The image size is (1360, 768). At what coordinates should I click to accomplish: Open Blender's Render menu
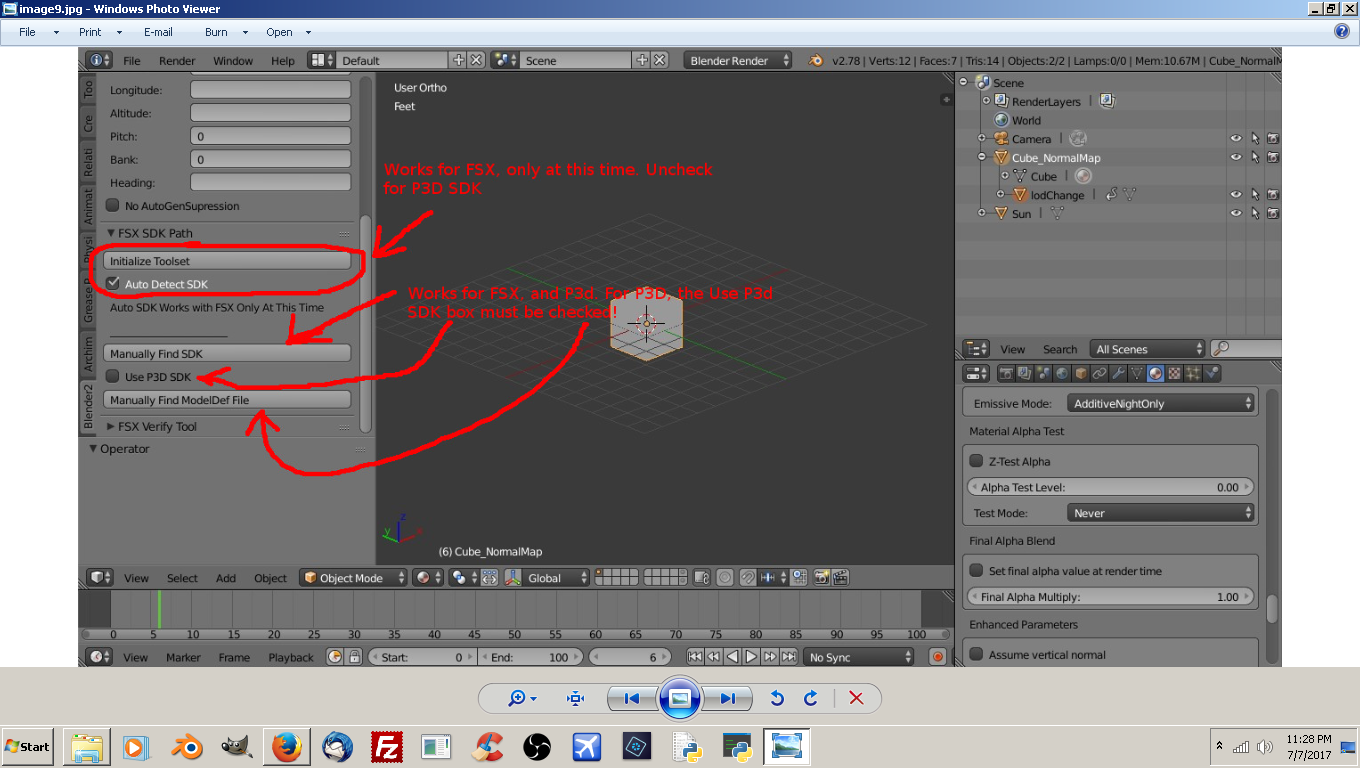click(177, 61)
